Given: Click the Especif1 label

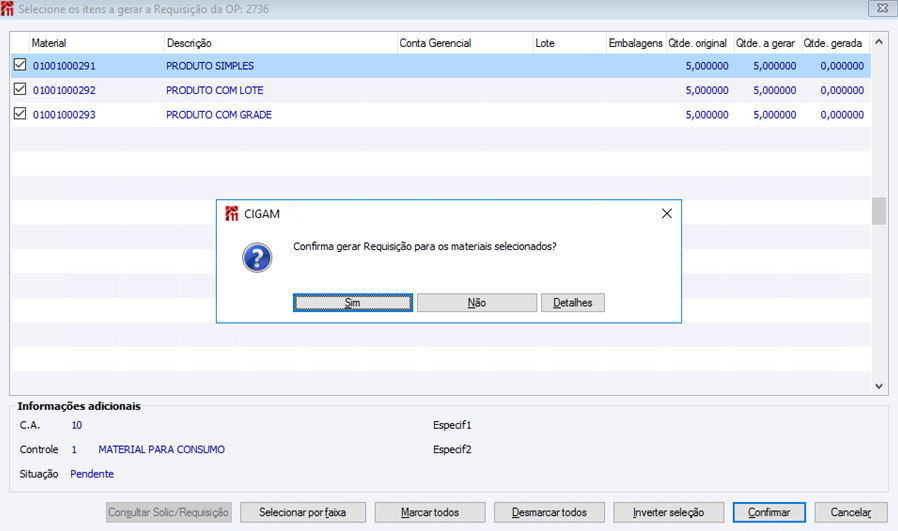Looking at the screenshot, I should (452, 425).
